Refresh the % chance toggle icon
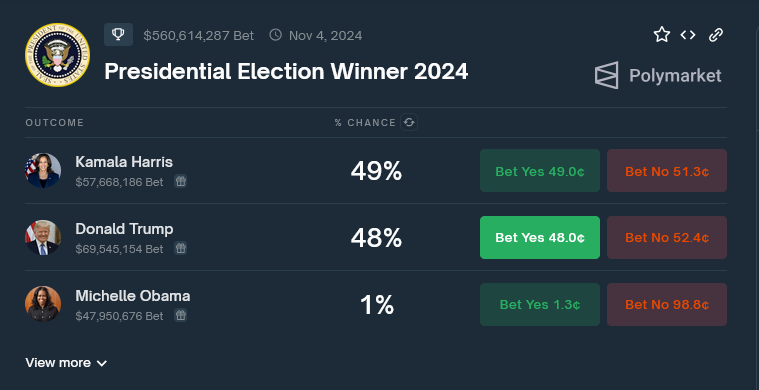759x390 pixels. pos(409,122)
